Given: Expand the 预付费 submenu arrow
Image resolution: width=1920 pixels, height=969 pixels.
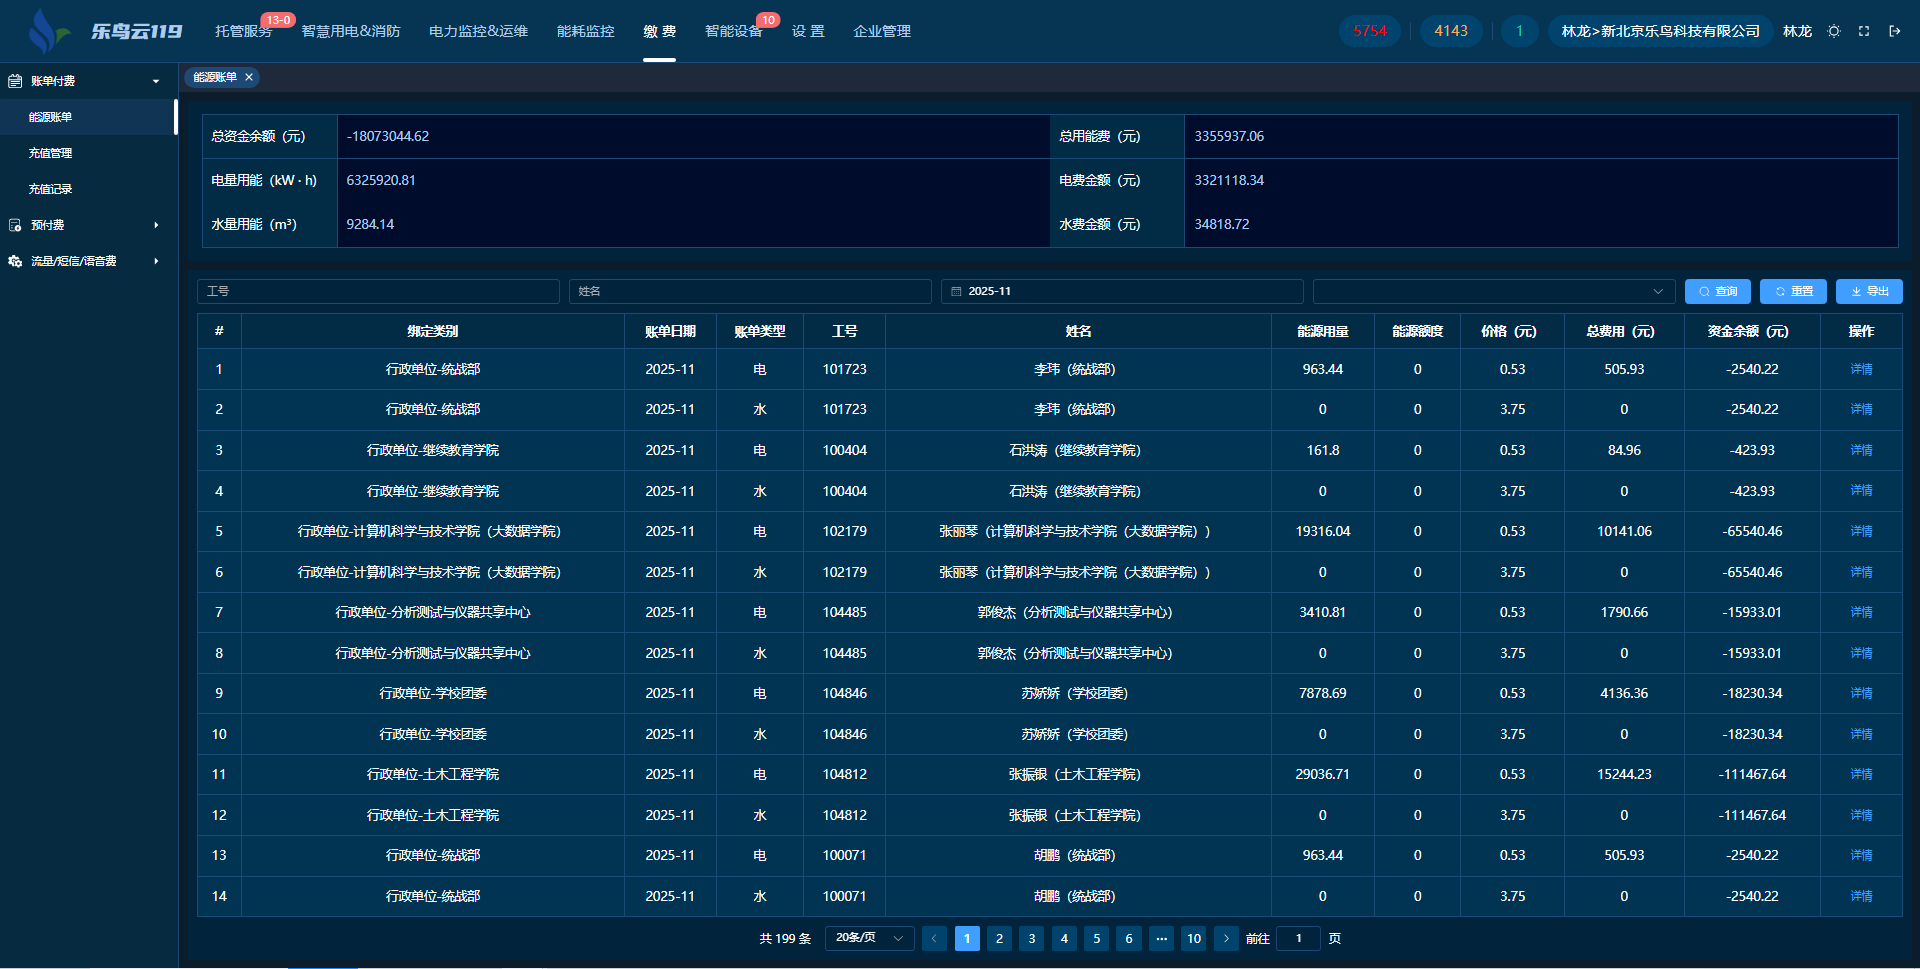Looking at the screenshot, I should point(156,225).
